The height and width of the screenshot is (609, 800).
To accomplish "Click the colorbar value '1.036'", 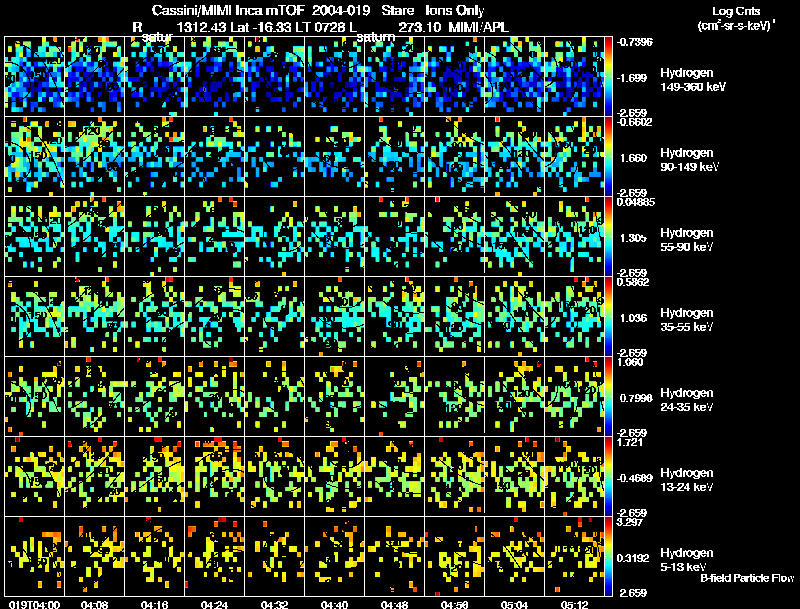I will tap(632, 318).
